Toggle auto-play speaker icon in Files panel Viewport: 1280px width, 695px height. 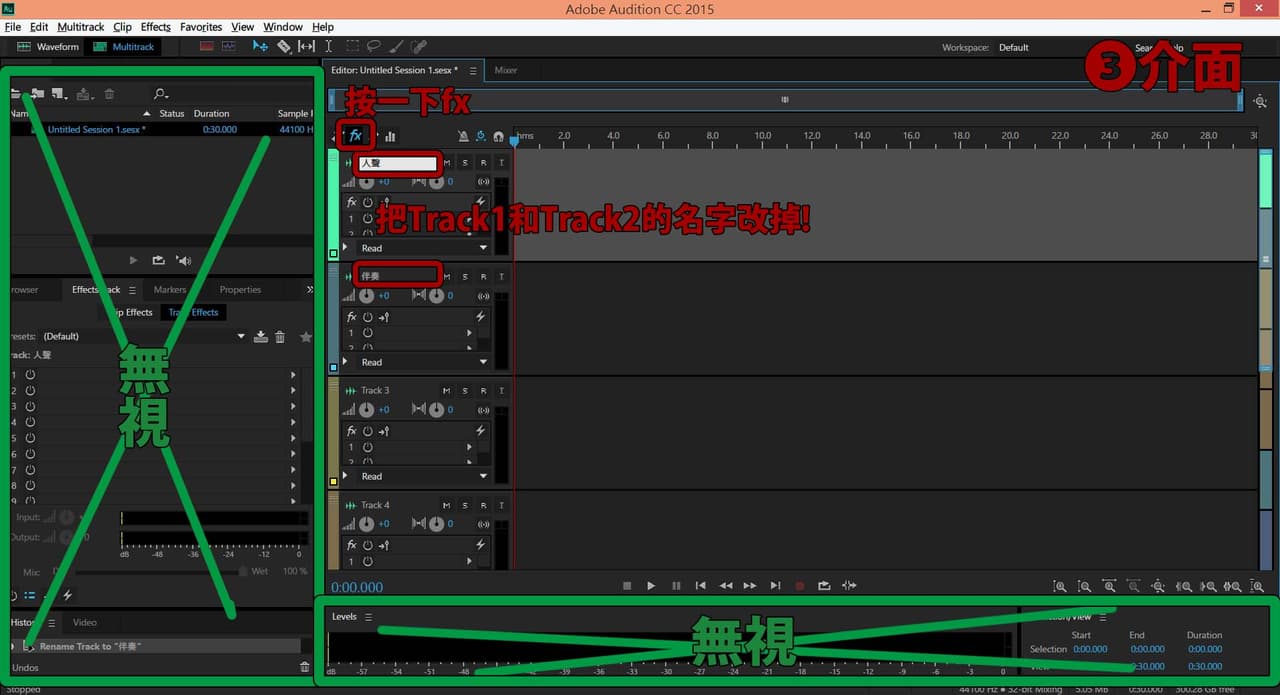(x=183, y=260)
